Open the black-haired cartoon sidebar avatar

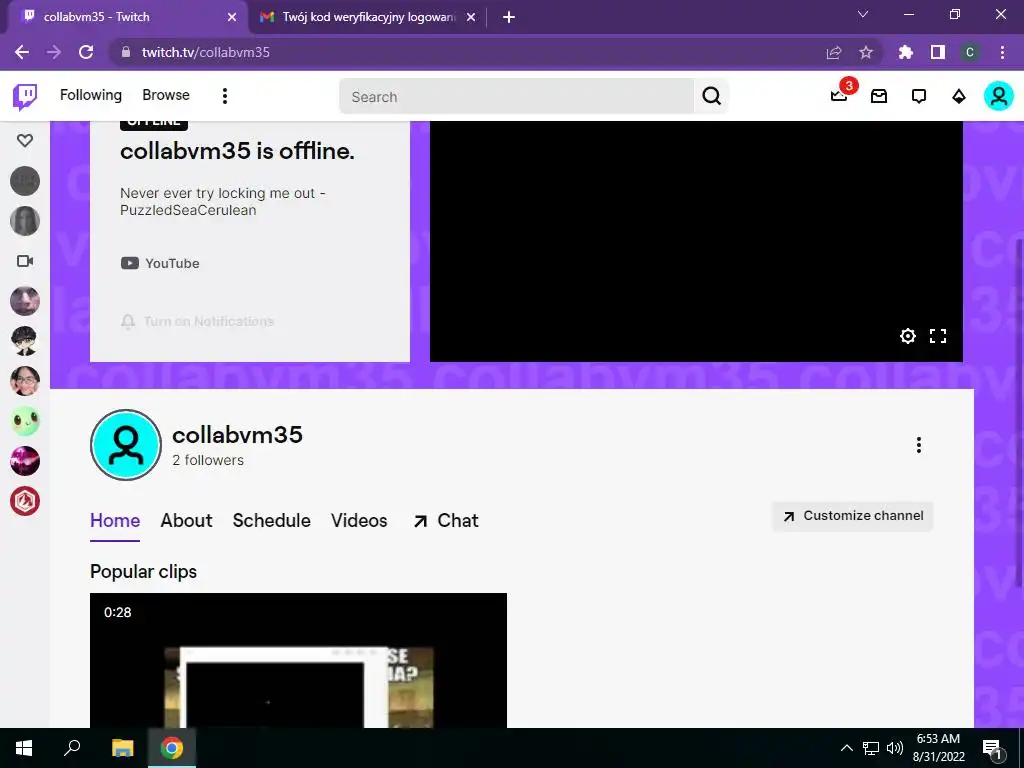(x=25, y=341)
